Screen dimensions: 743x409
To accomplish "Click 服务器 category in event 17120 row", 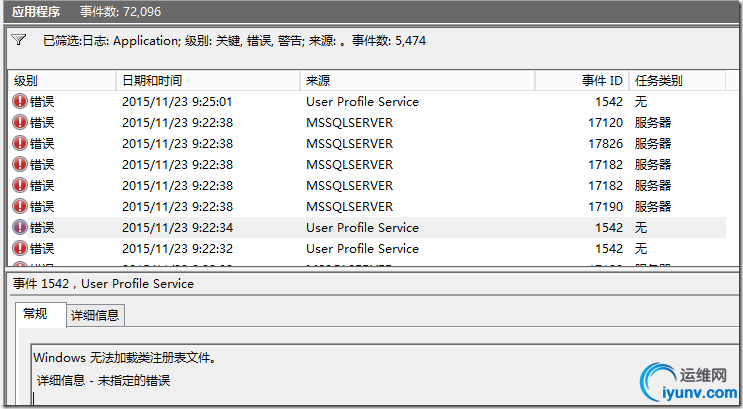I will [x=652, y=122].
